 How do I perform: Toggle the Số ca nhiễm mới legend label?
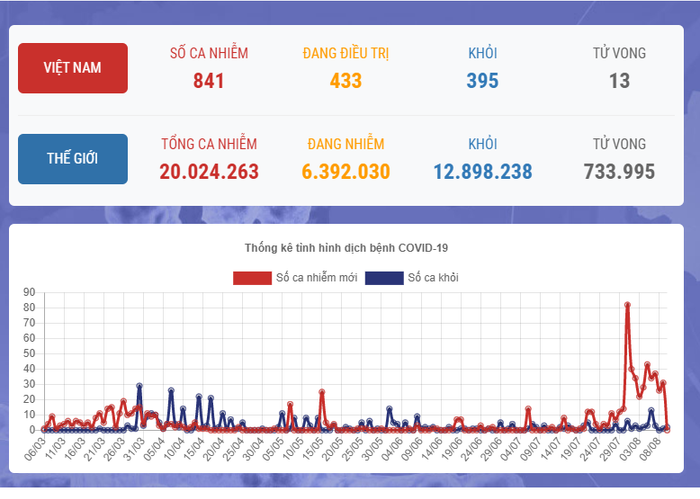(x=317, y=277)
